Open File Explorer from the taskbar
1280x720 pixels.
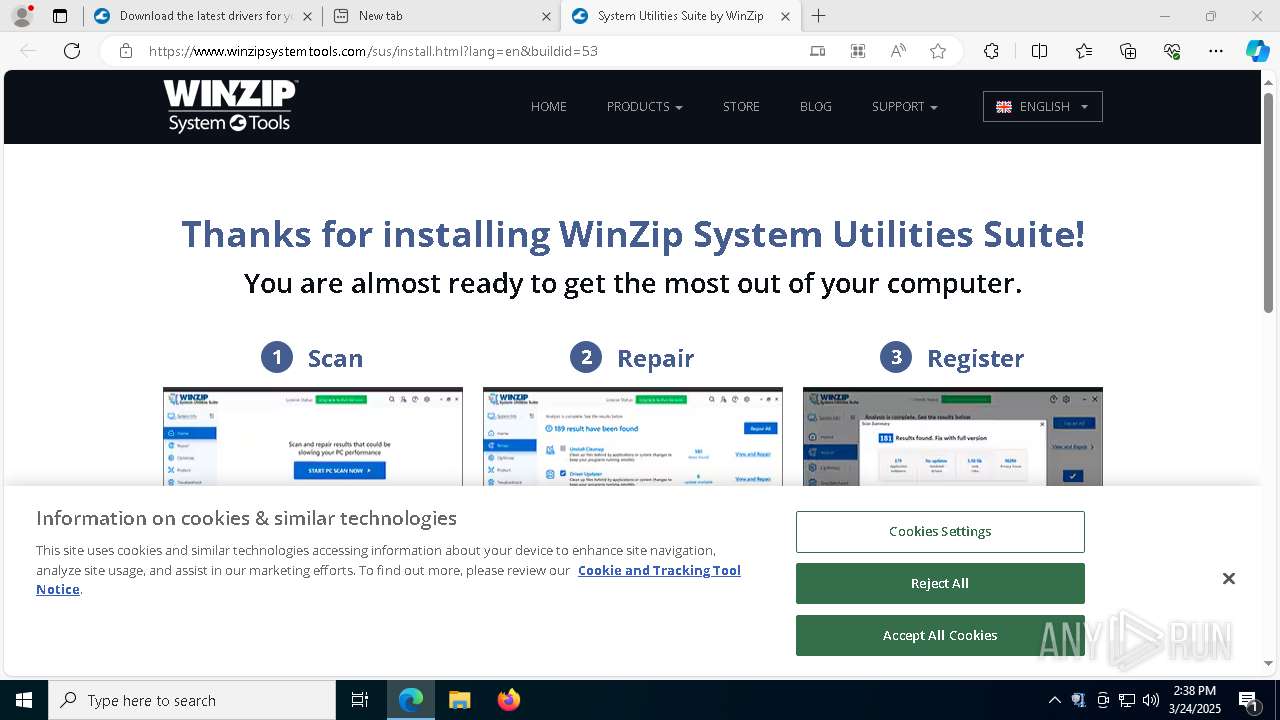459,700
